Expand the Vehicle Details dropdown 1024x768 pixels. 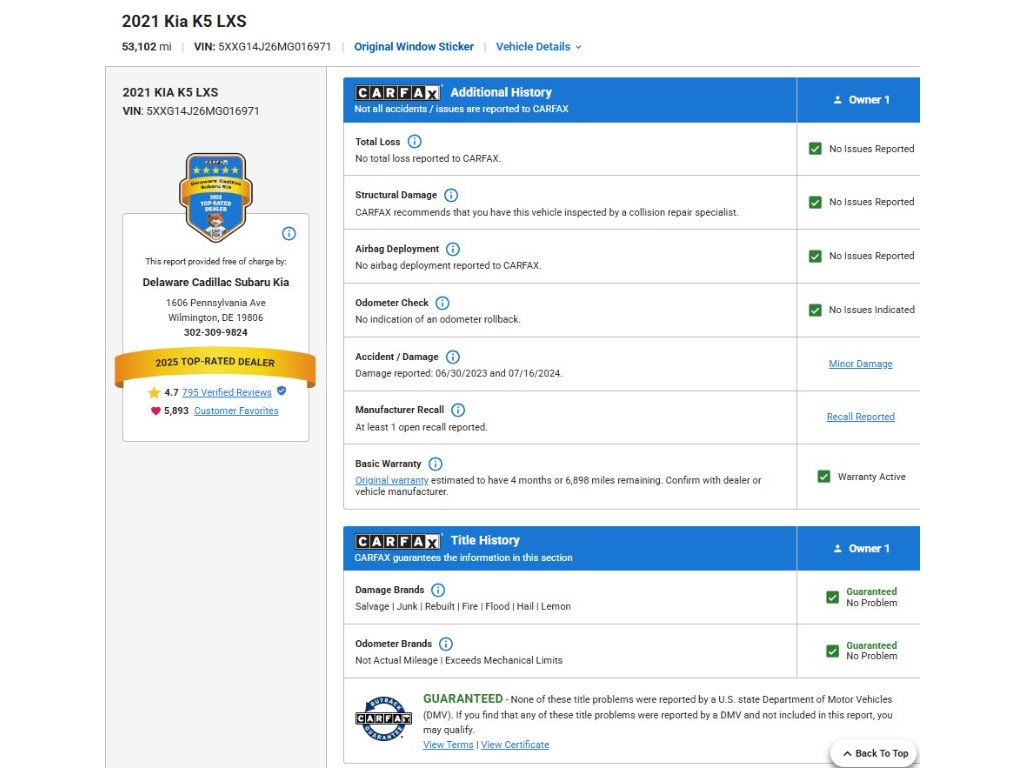coord(539,46)
